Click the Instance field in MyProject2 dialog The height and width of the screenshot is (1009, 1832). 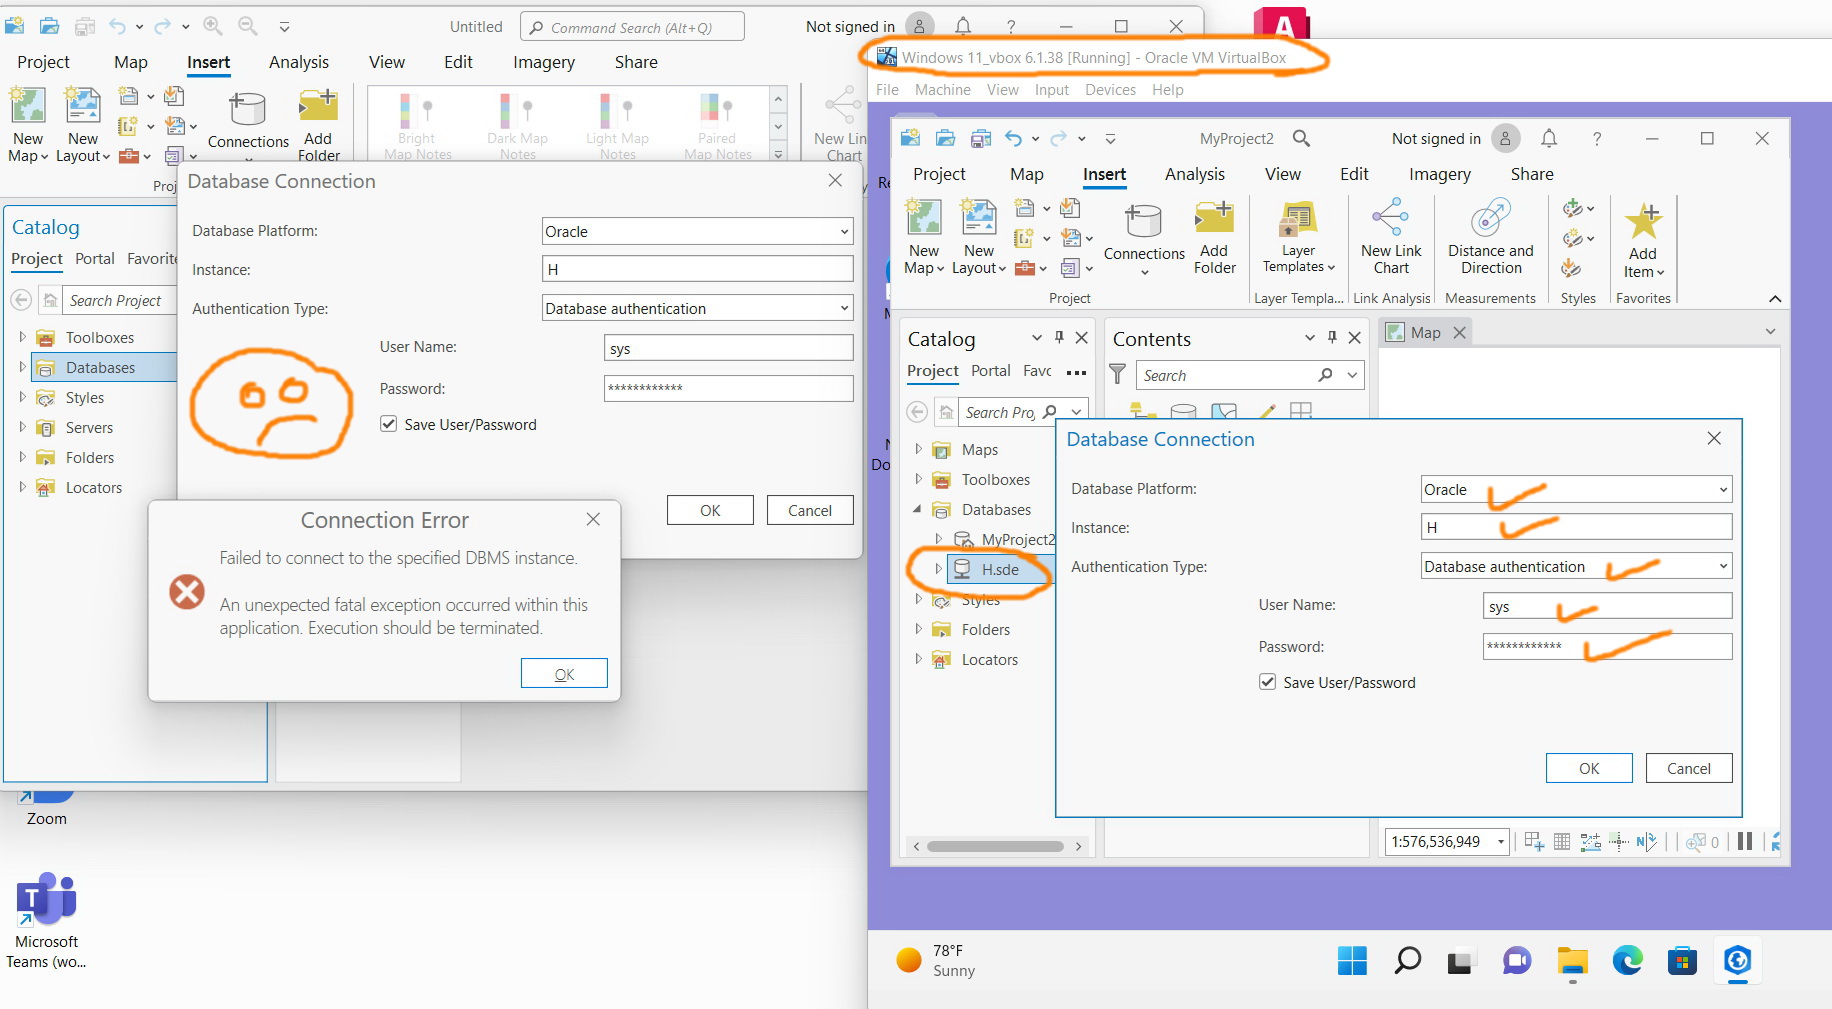[x=1576, y=527]
